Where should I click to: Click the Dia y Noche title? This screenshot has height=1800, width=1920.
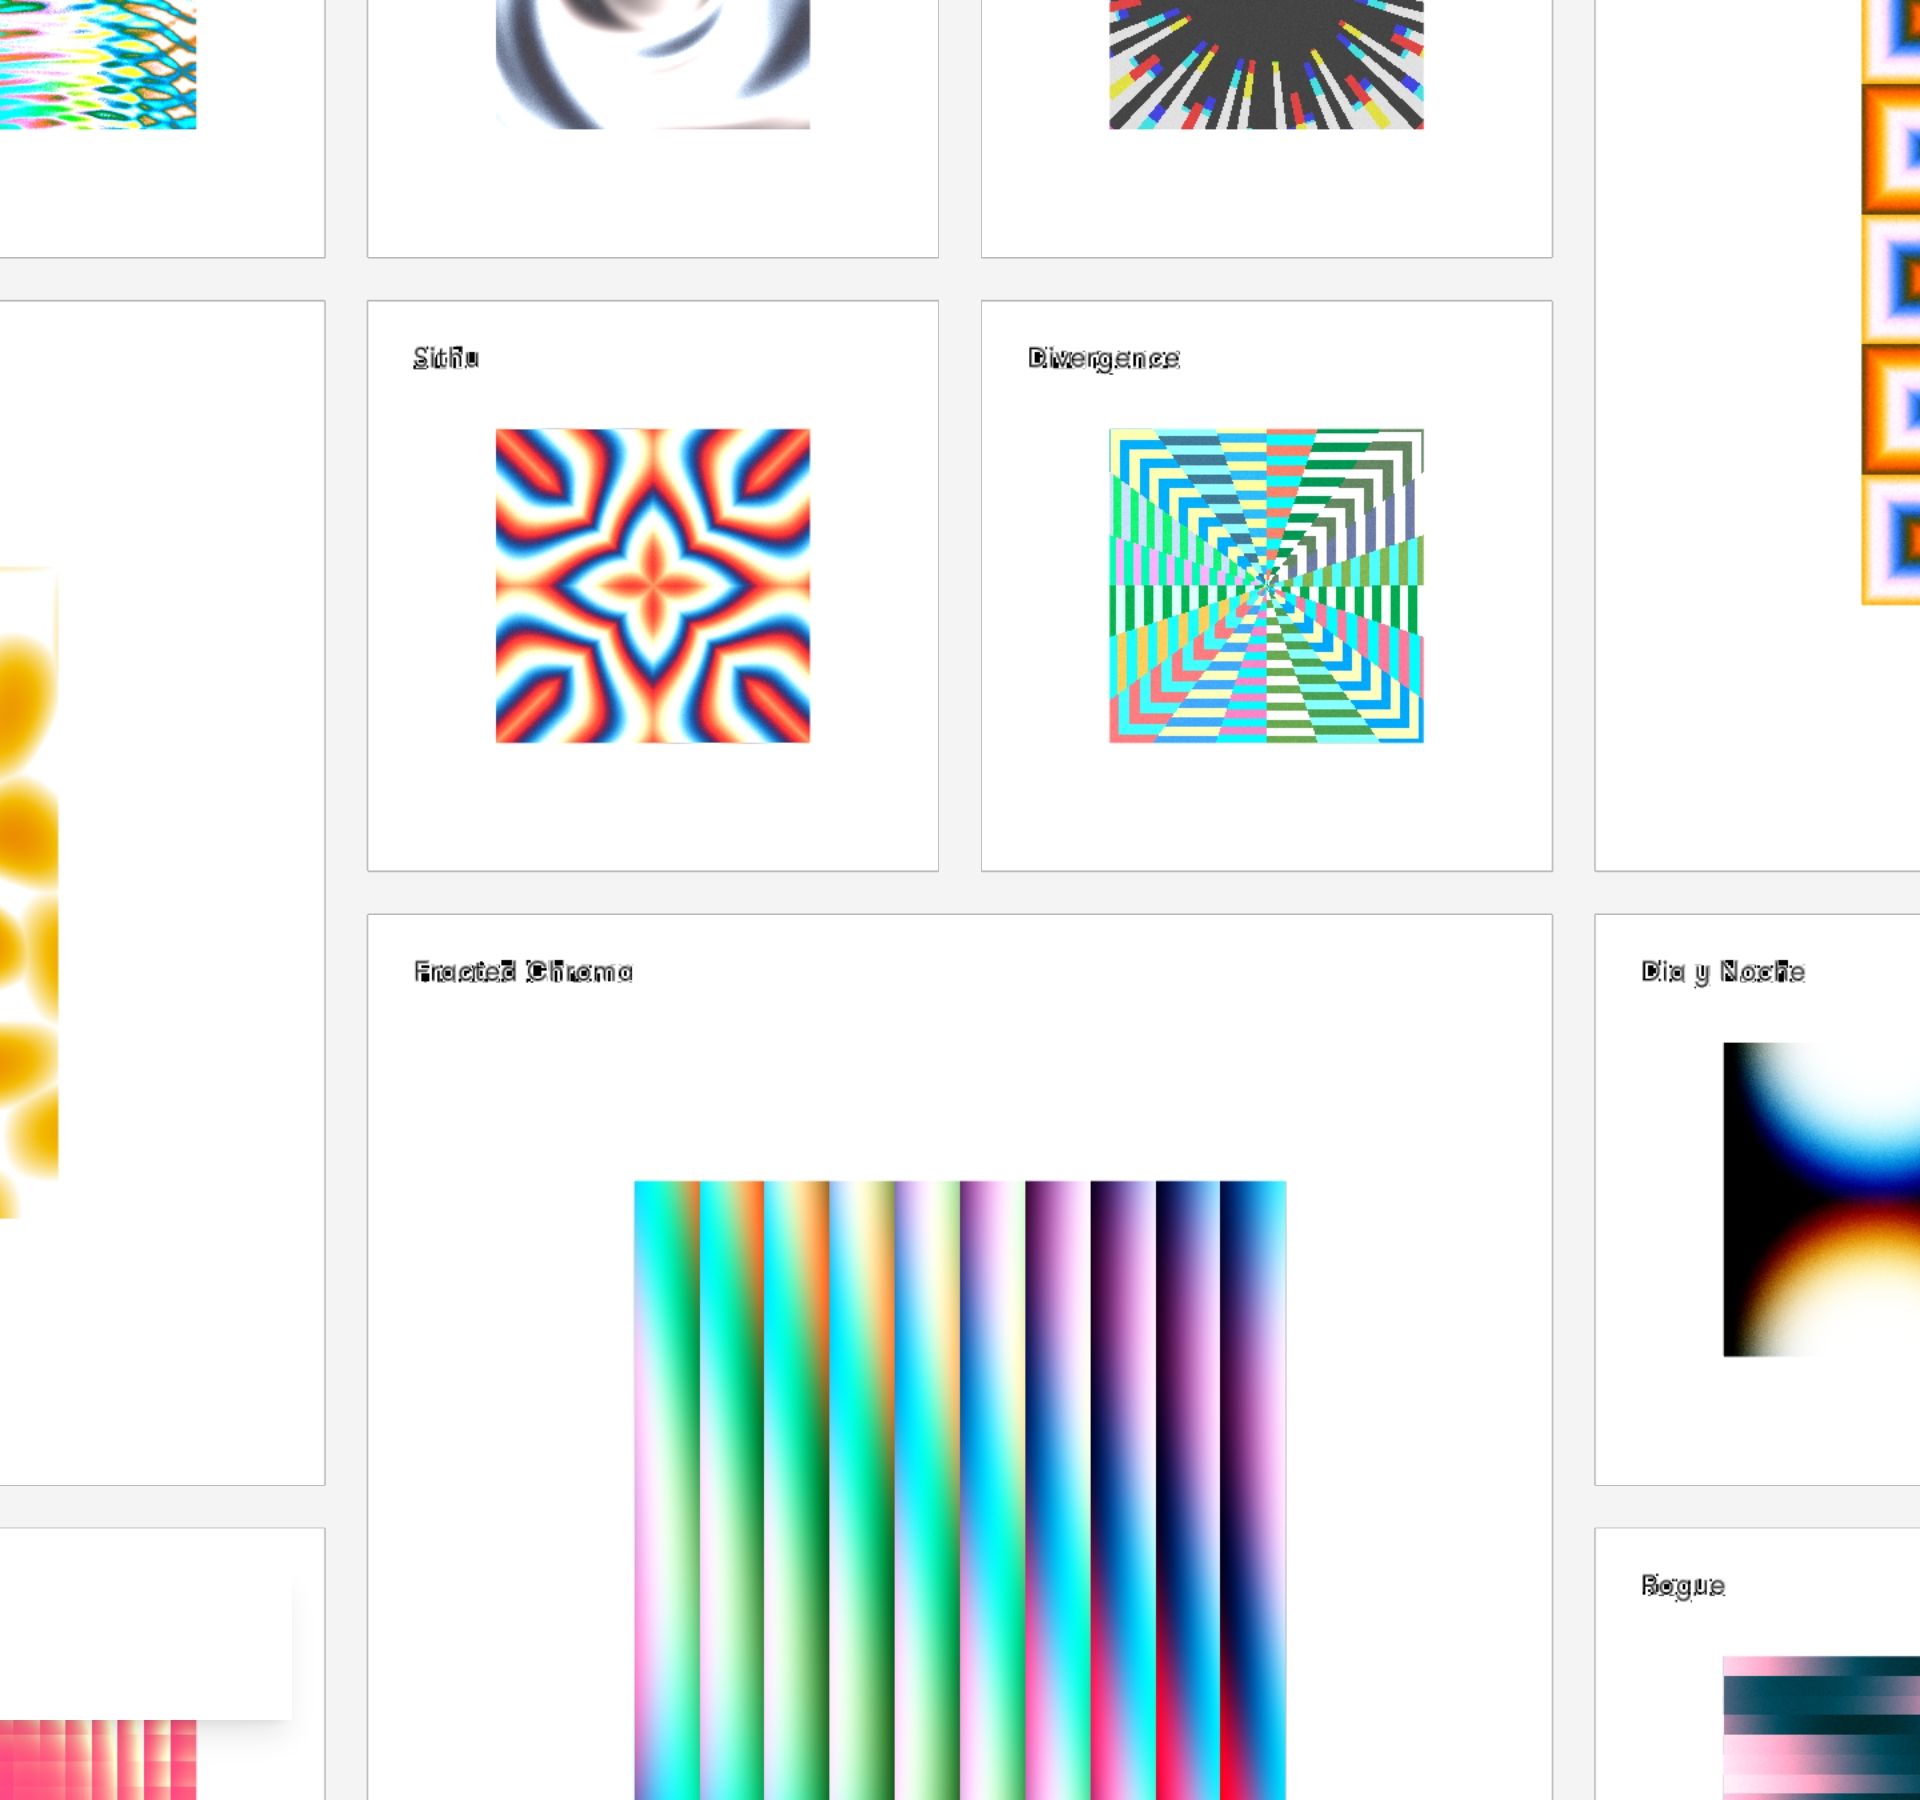[1722, 972]
